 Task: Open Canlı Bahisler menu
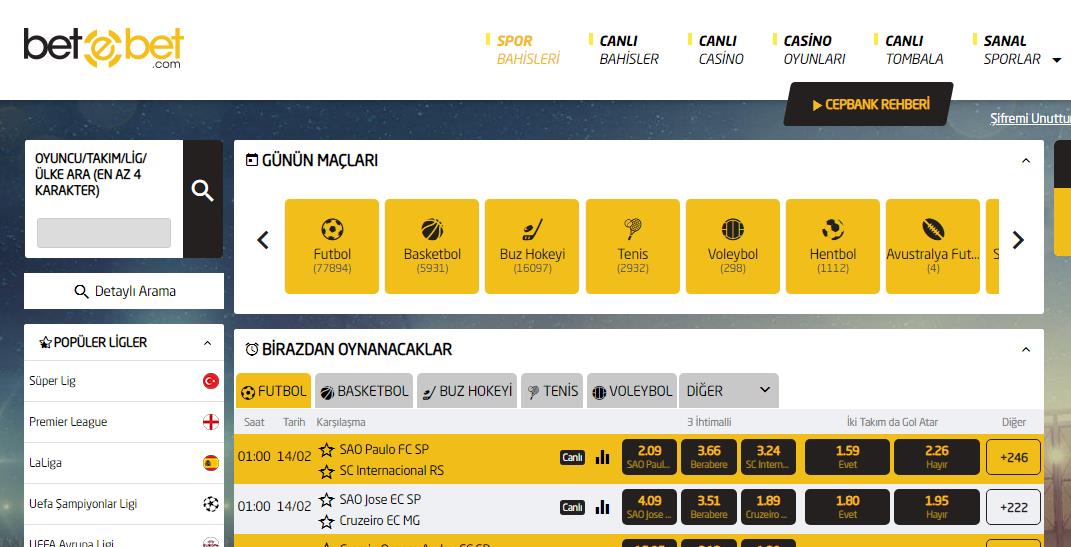[629, 50]
